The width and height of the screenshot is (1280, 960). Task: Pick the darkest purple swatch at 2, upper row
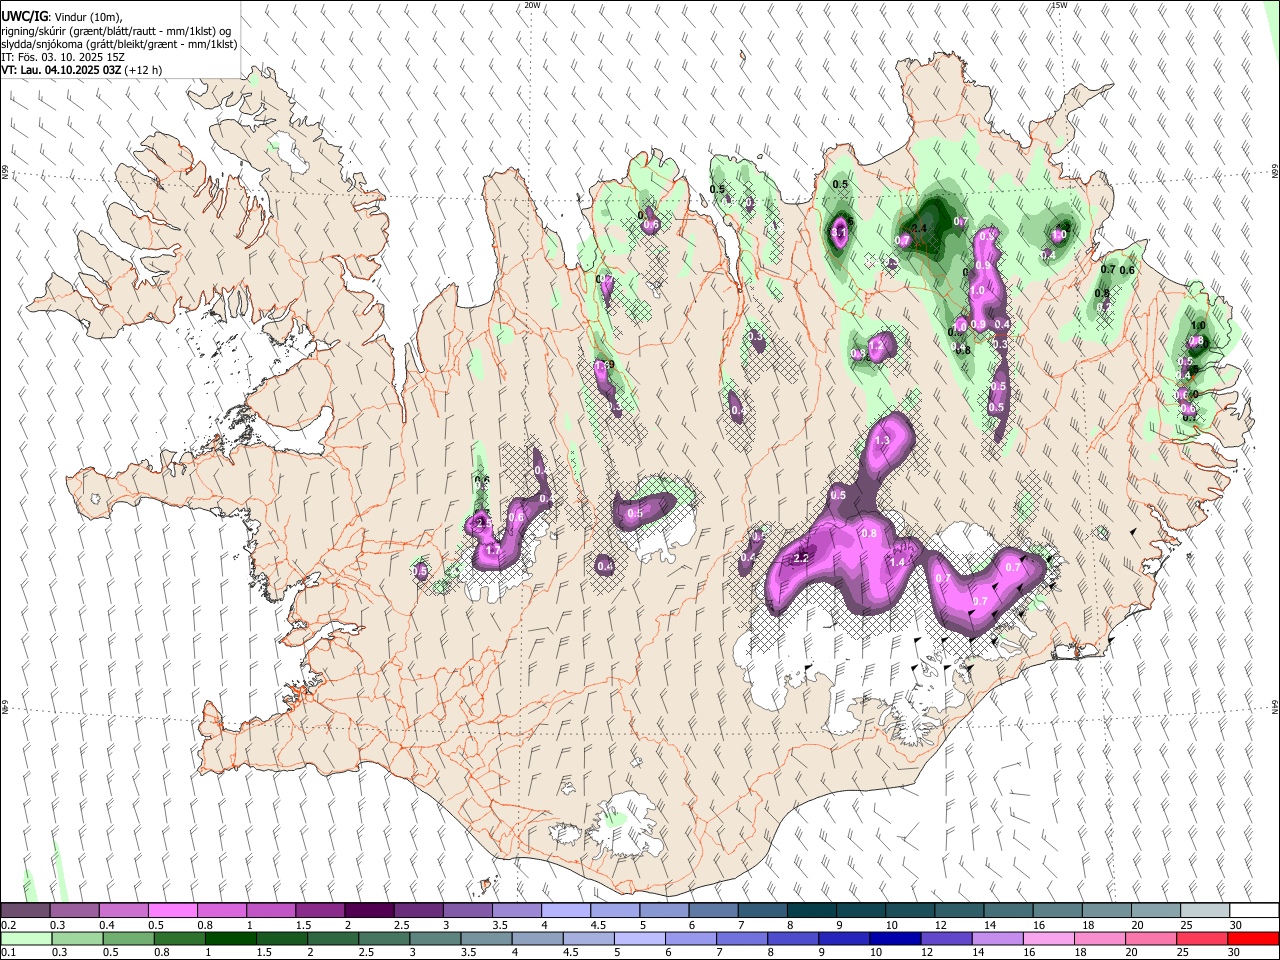coord(369,910)
